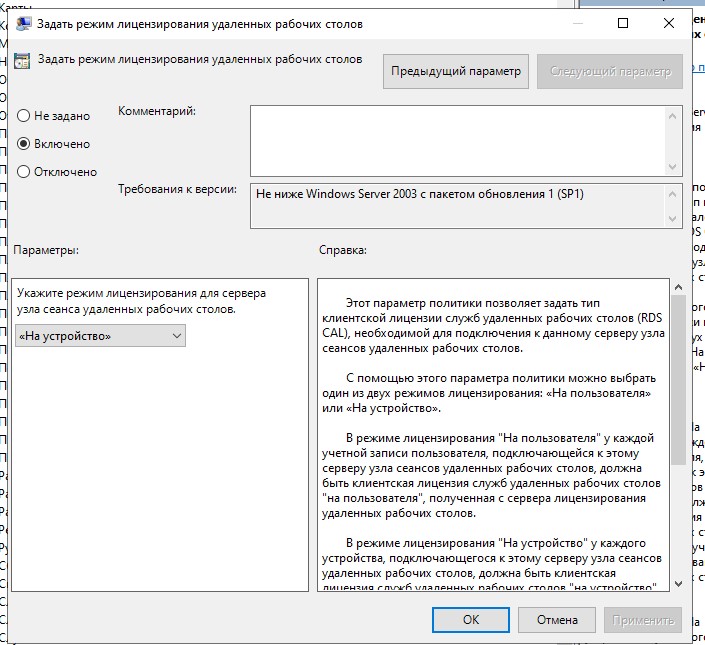
Task: Click the Справка scrollbar thumb
Action: pos(678,380)
